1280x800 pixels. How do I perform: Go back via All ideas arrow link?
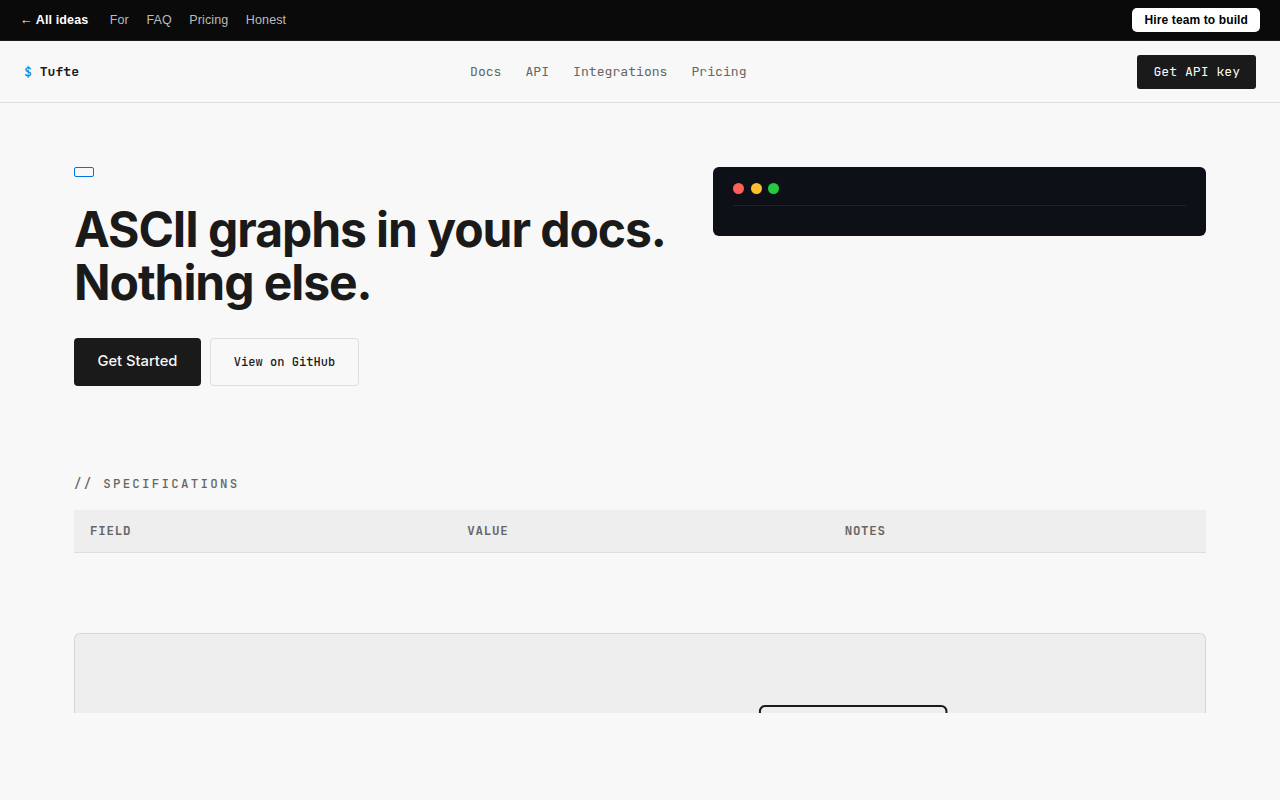tap(54, 20)
